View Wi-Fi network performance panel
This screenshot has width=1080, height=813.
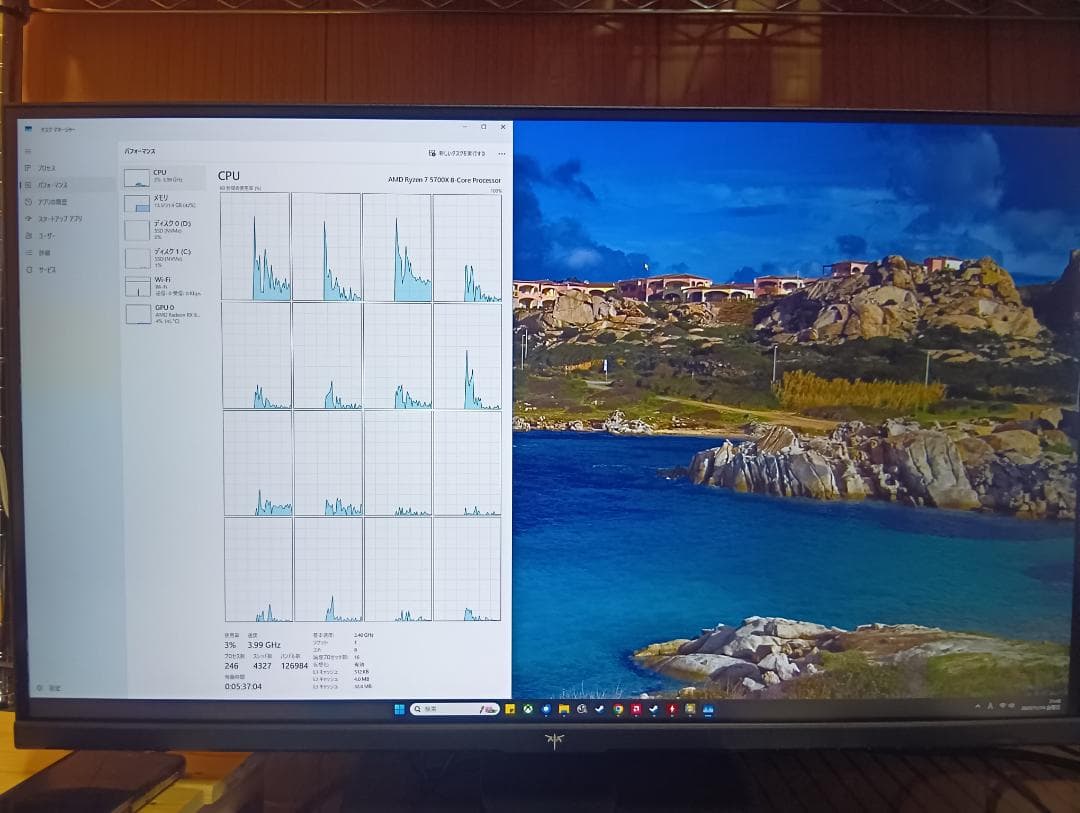point(158,285)
